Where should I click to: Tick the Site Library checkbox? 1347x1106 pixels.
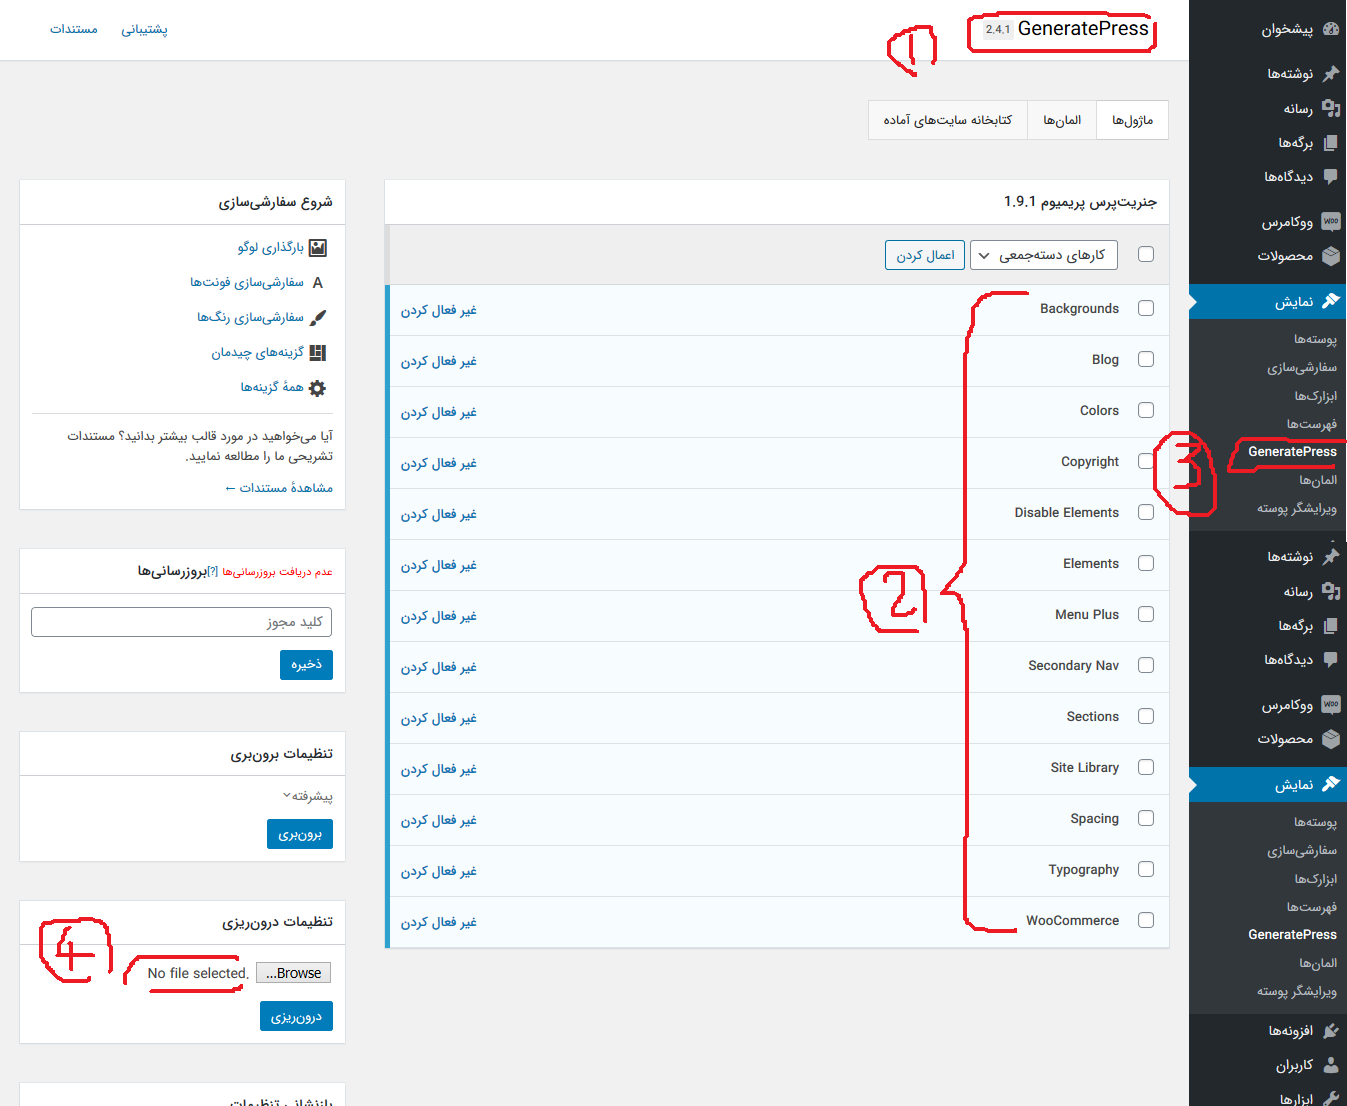tap(1146, 767)
